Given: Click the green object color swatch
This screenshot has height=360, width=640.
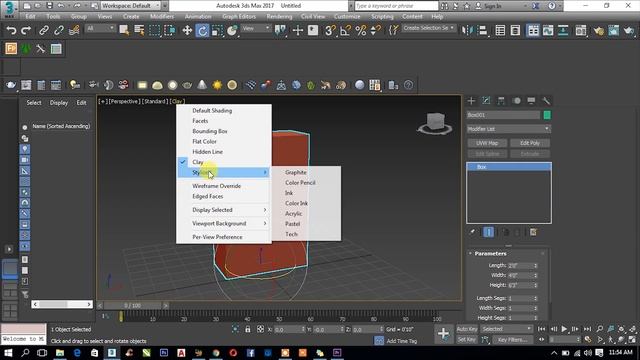Looking at the screenshot, I should (x=547, y=115).
